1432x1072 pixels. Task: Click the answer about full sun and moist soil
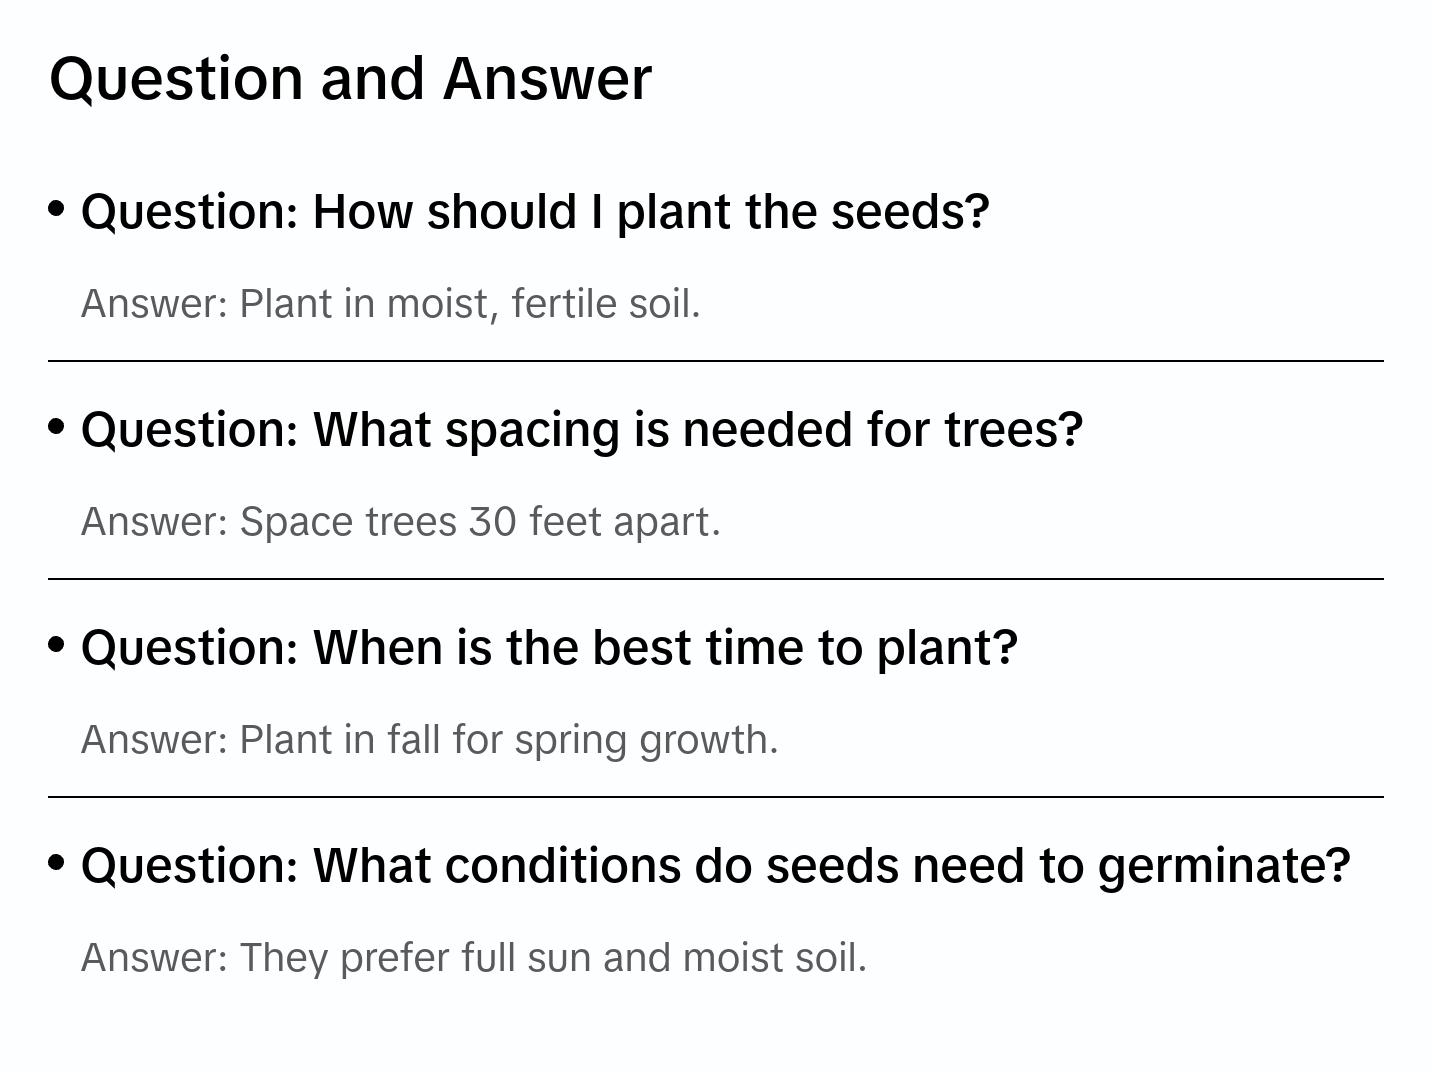click(474, 958)
